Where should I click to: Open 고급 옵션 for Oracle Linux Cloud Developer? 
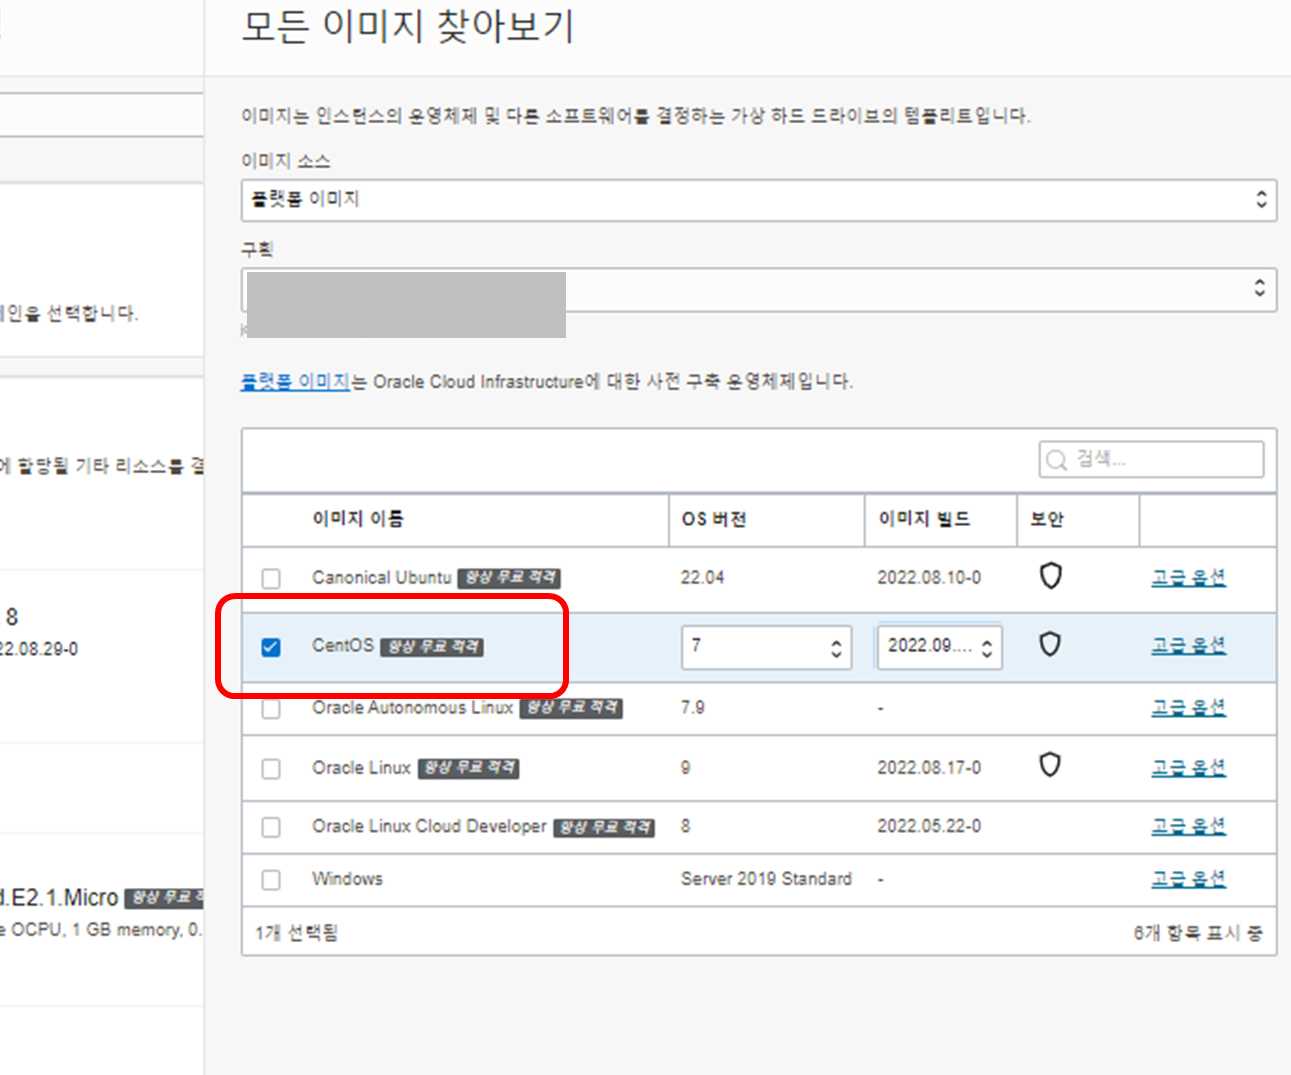coord(1188,826)
